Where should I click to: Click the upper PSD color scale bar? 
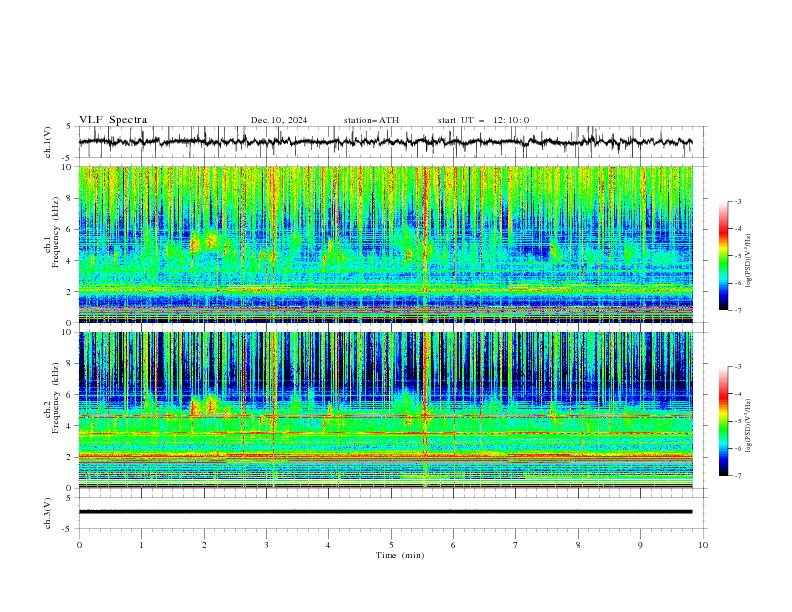pos(723,256)
